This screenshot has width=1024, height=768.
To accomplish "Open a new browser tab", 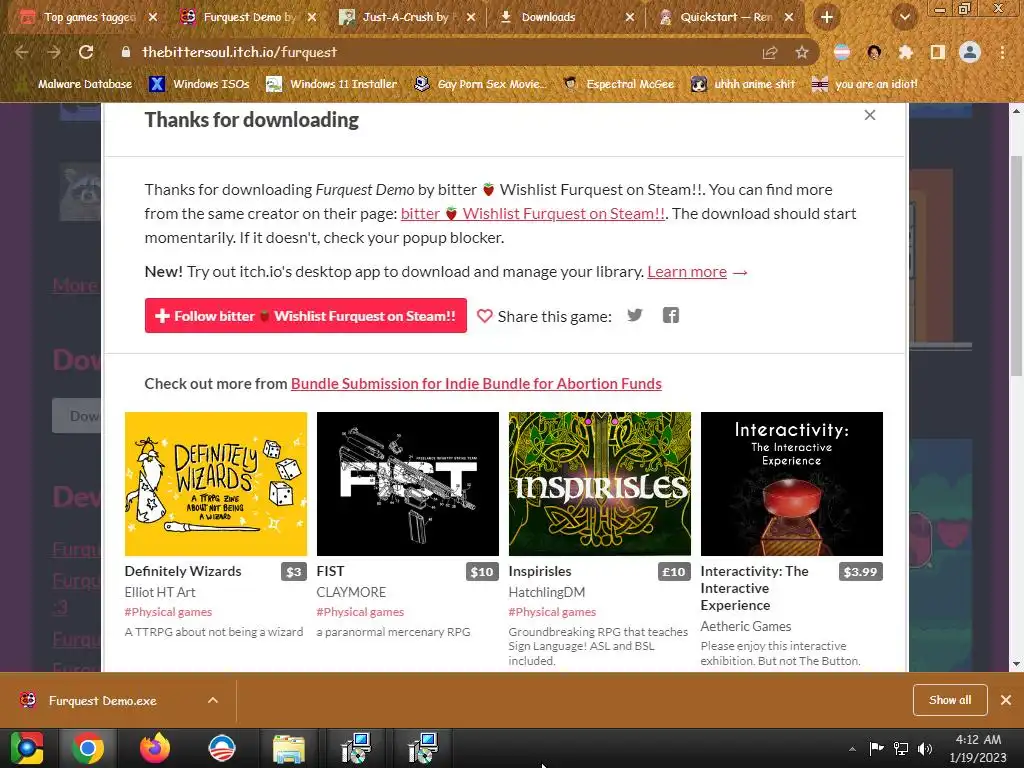I will pyautogui.click(x=827, y=18).
